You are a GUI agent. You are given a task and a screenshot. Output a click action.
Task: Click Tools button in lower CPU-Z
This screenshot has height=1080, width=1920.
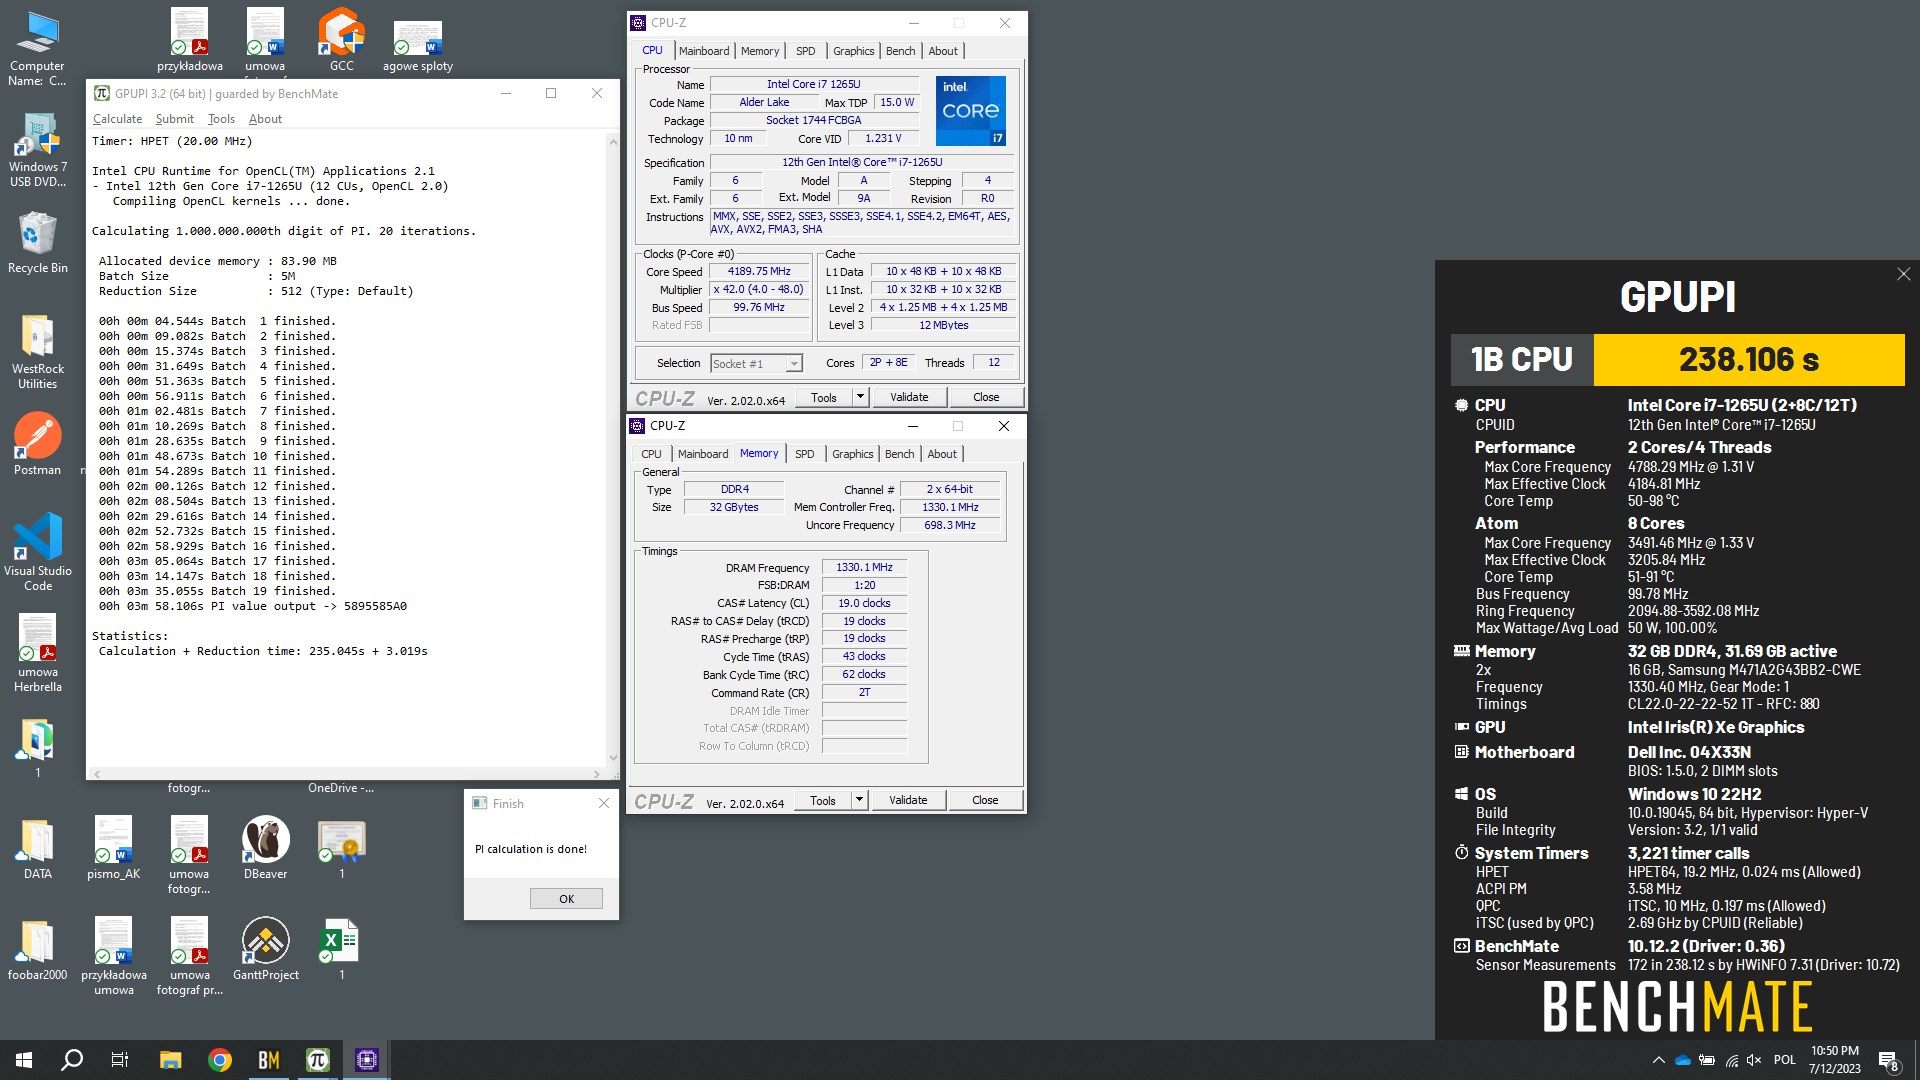tap(823, 800)
